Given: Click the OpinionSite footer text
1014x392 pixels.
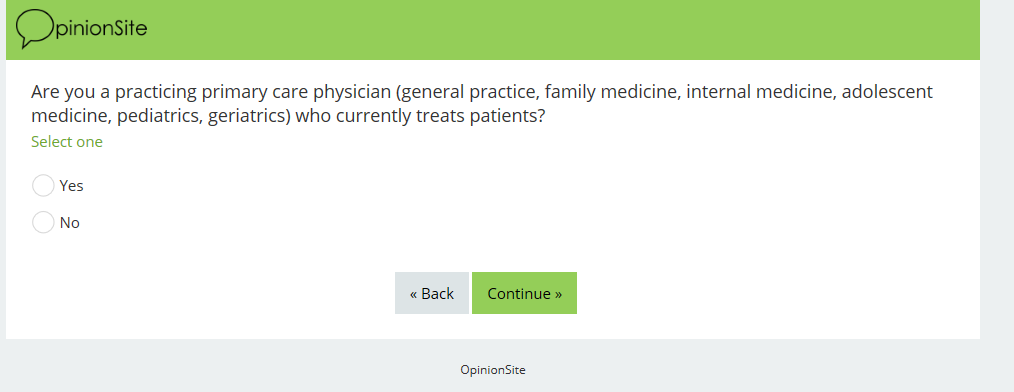Looking at the screenshot, I should click(493, 370).
